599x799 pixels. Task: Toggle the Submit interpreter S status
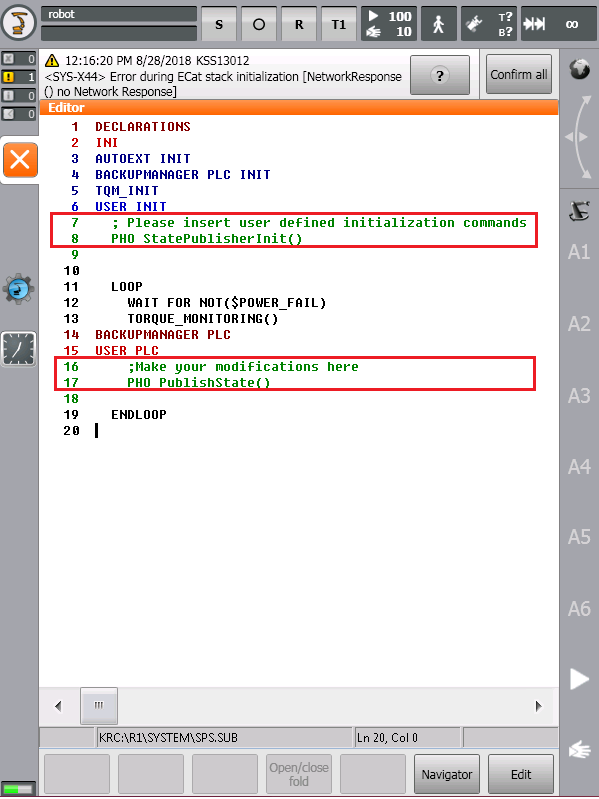pyautogui.click(x=219, y=24)
